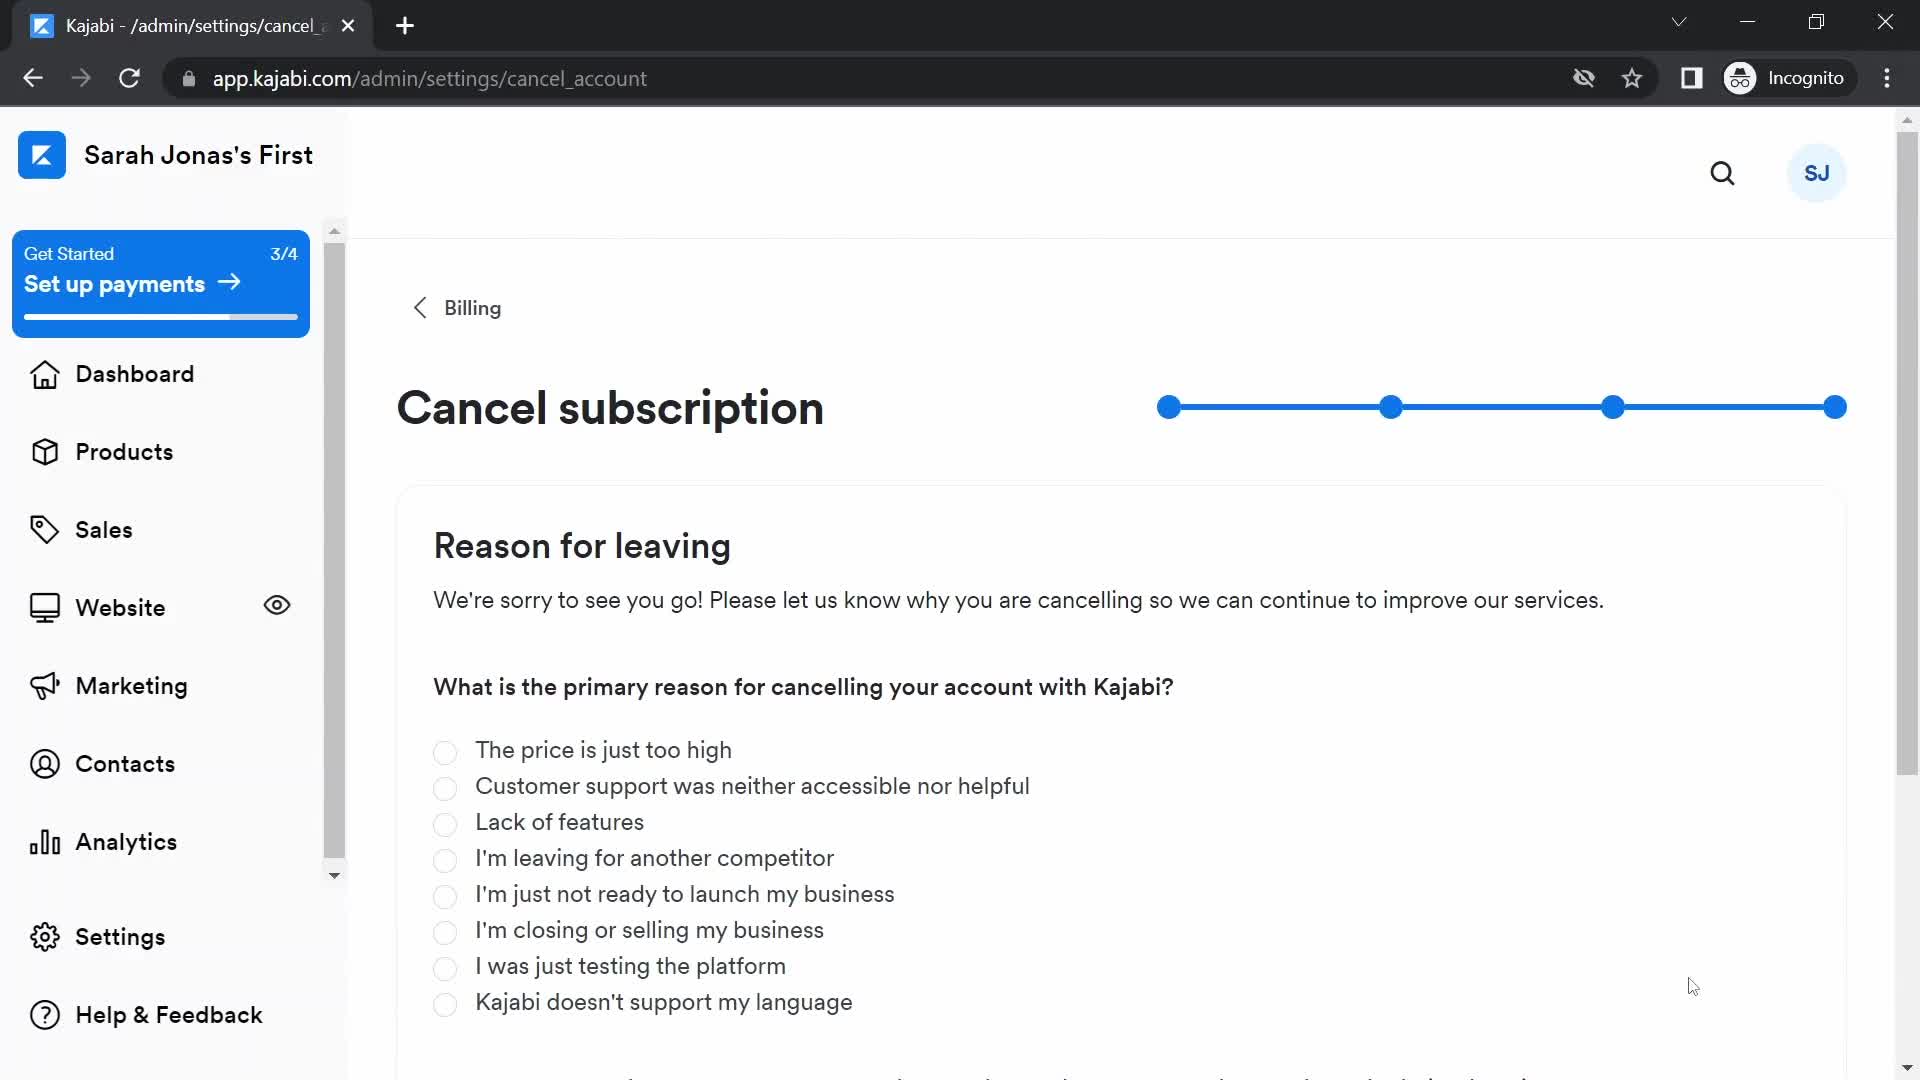Viewport: 1920px width, 1080px height.
Task: Open the SJ profile avatar
Action: click(1816, 174)
